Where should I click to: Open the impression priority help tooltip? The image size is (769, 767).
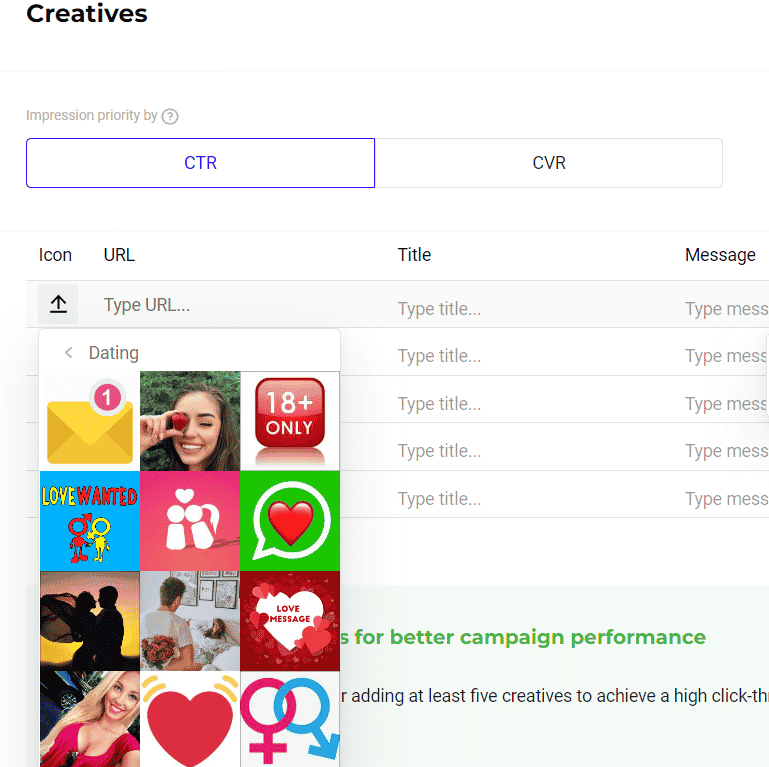pyautogui.click(x=170, y=116)
